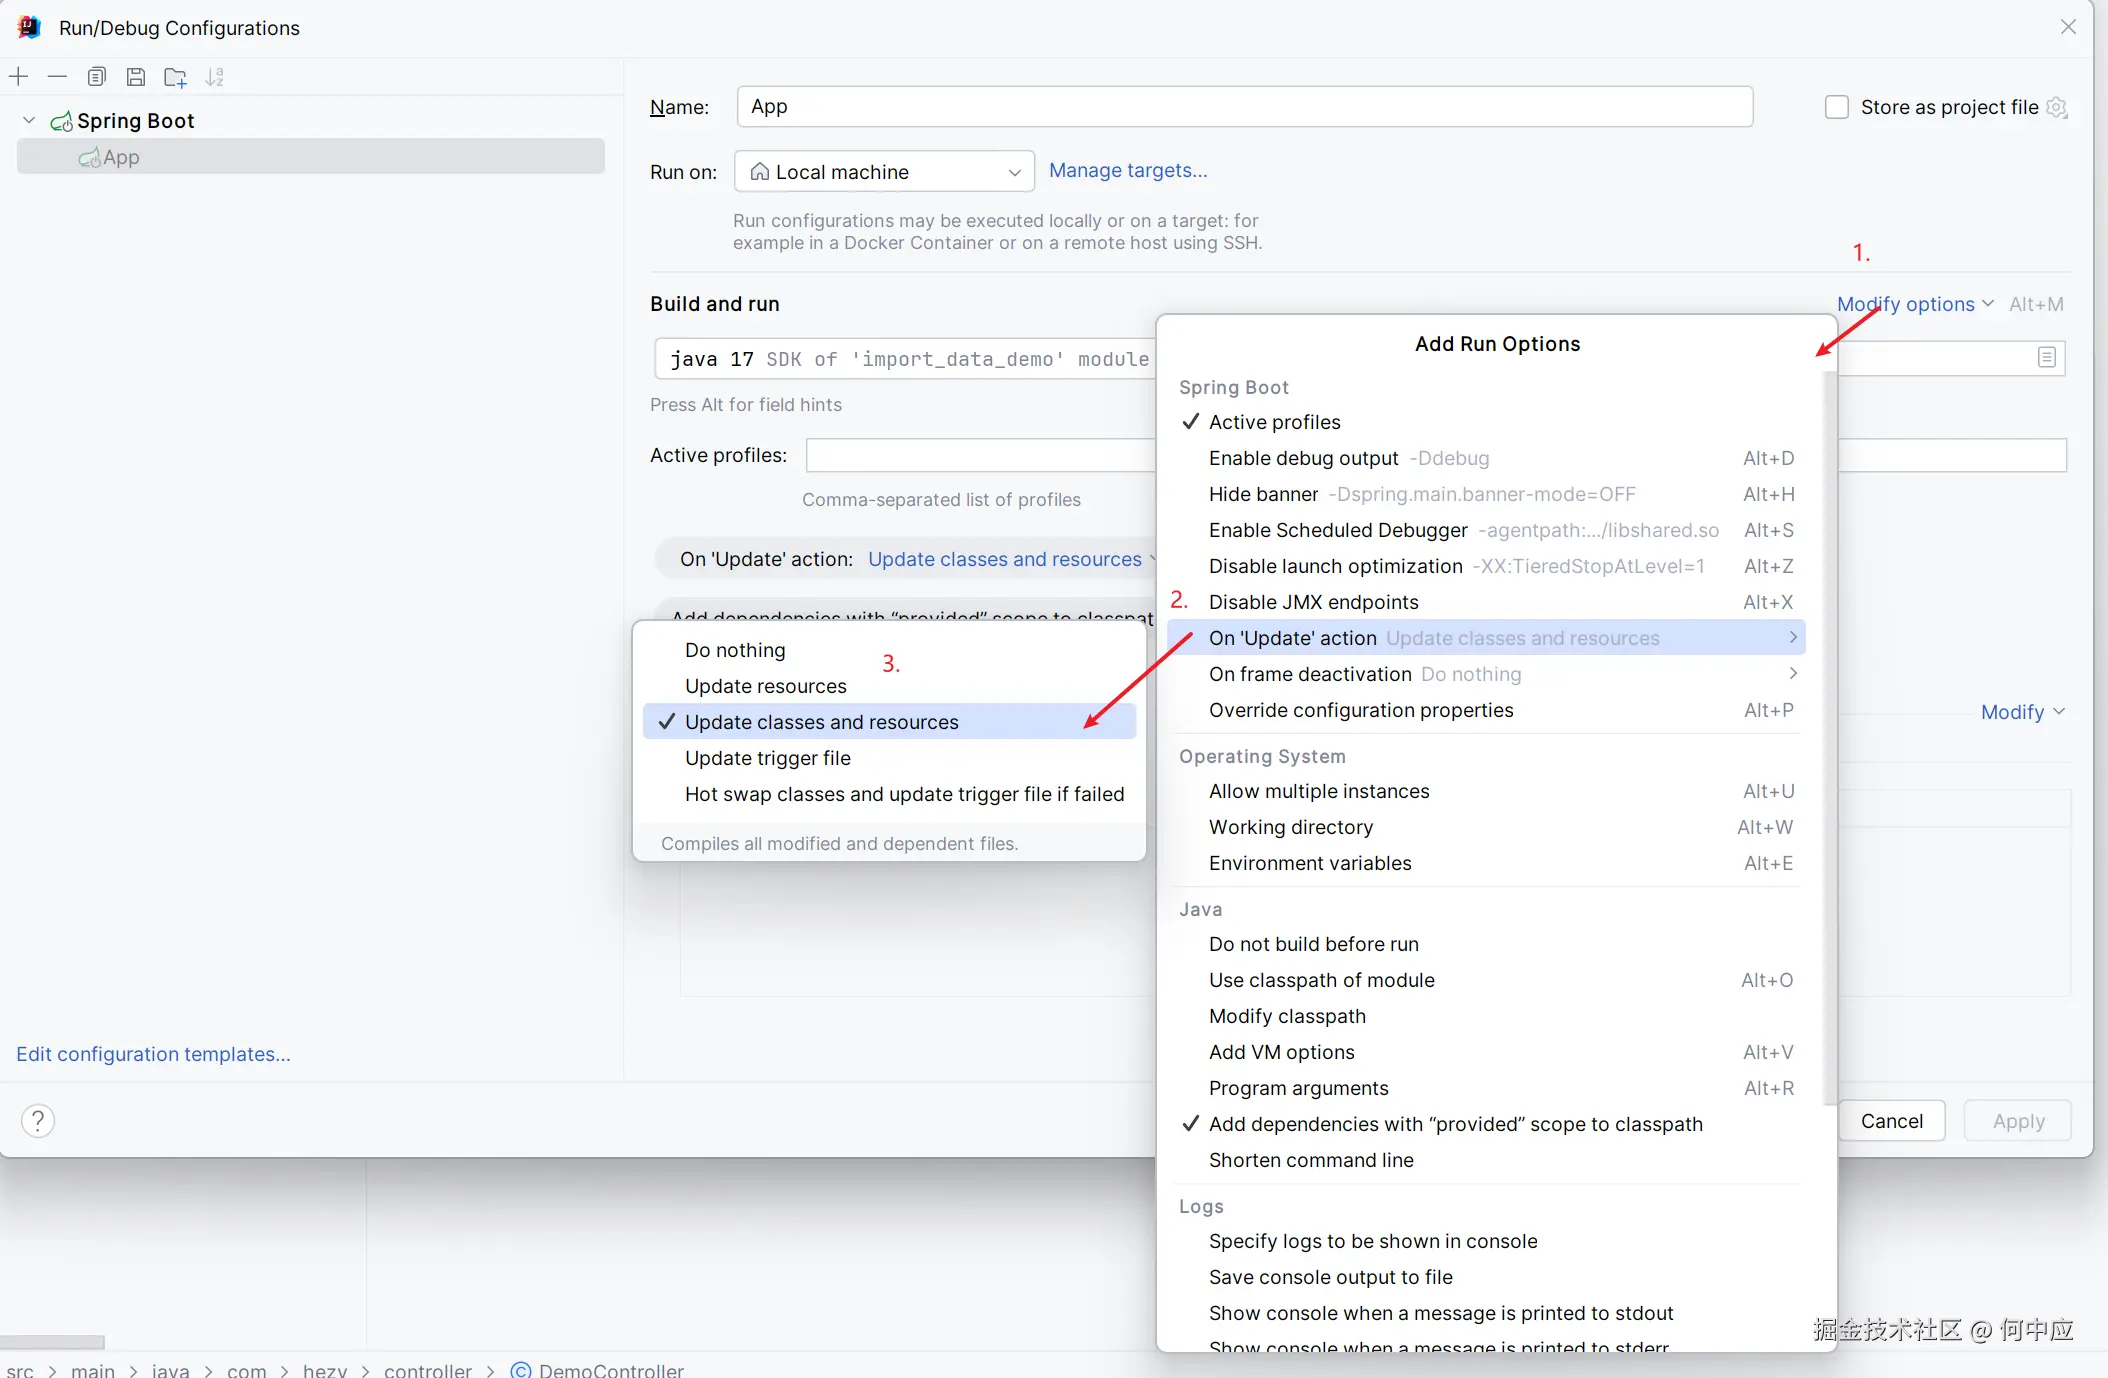The image size is (2108, 1378).
Task: Open the Manage targets link
Action: tap(1127, 171)
